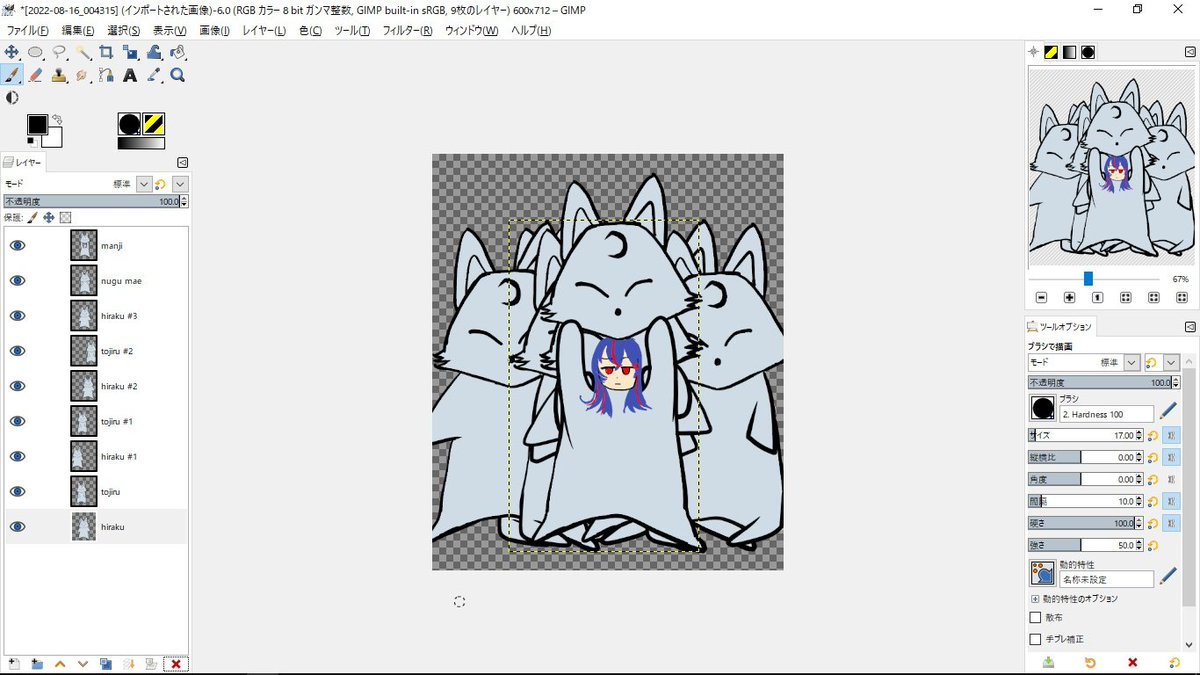Image resolution: width=1200 pixels, height=675 pixels.
Task: Create a new layer group
Action: [x=37, y=663]
